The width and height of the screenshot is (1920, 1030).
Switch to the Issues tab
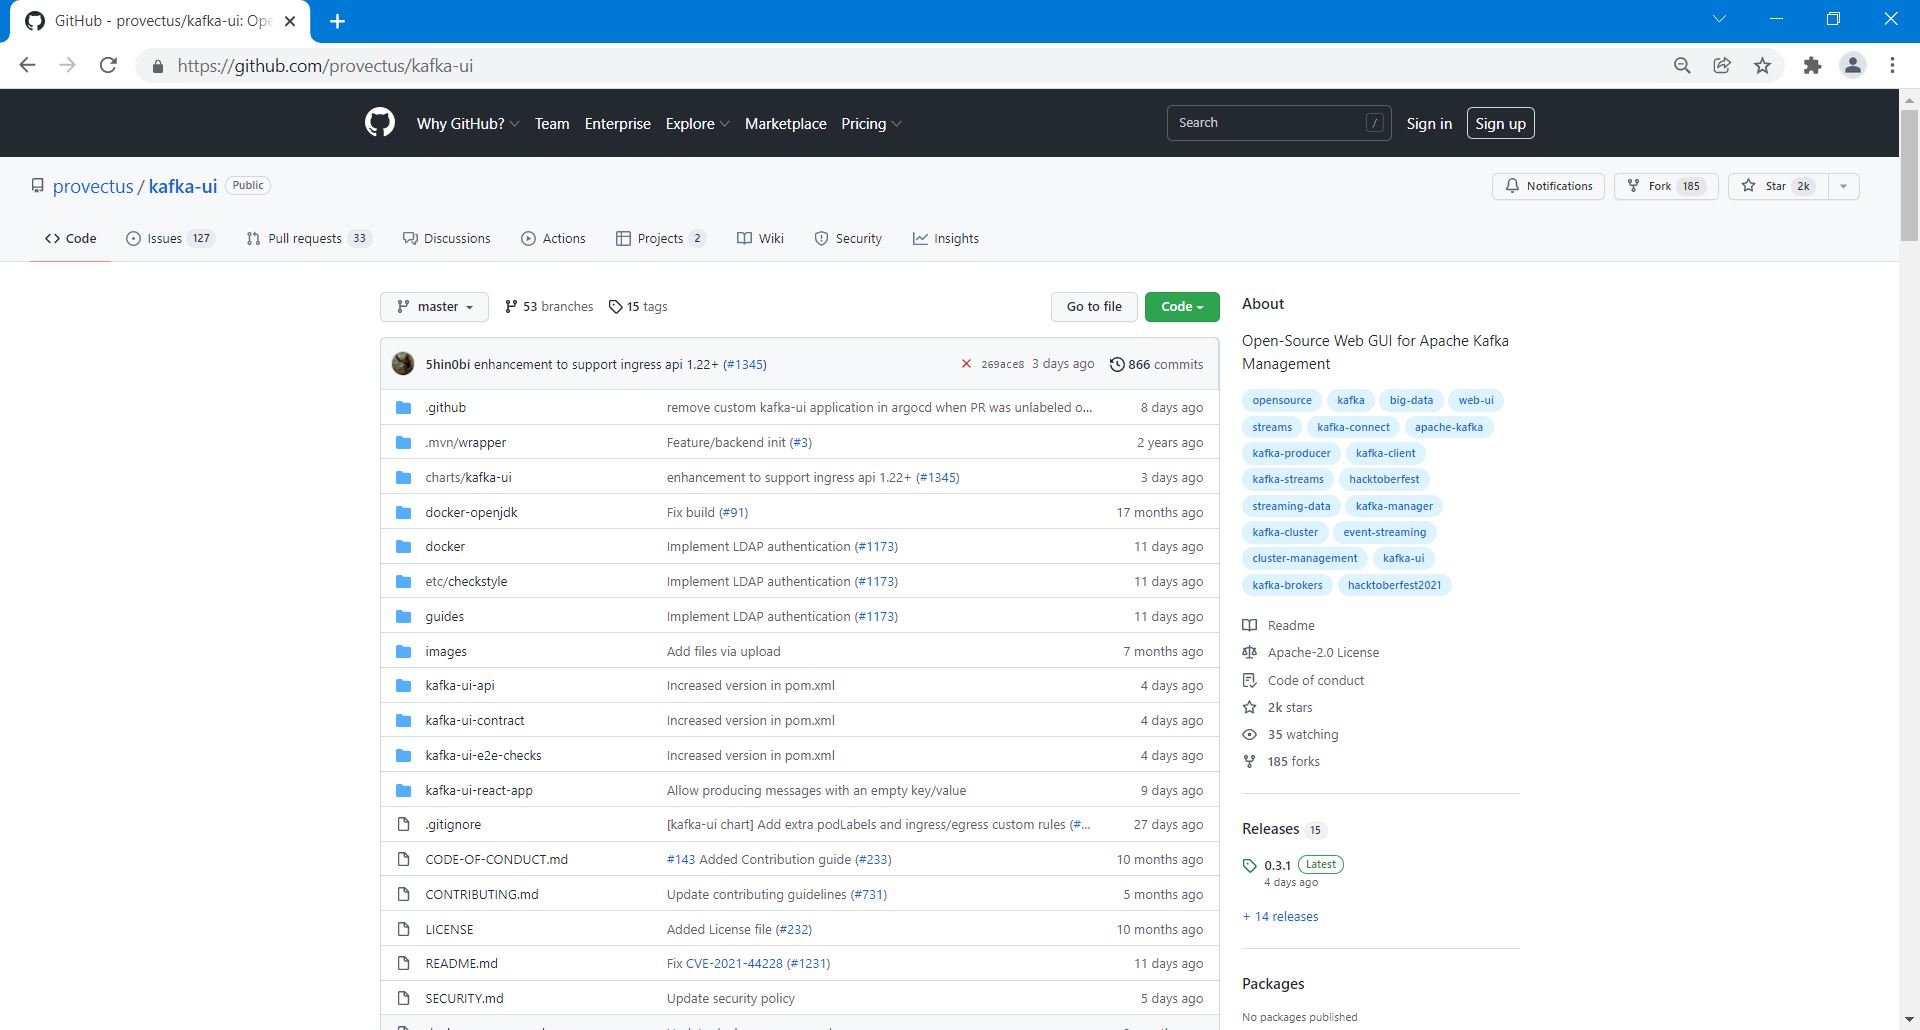pyautogui.click(x=169, y=239)
